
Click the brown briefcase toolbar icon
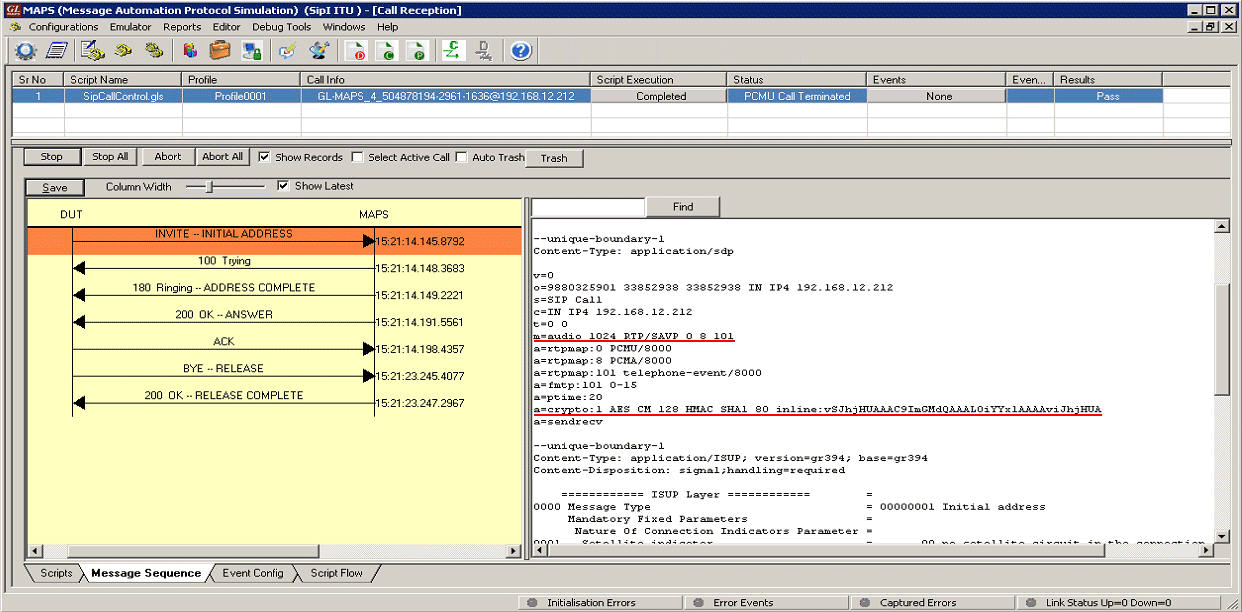[220, 50]
